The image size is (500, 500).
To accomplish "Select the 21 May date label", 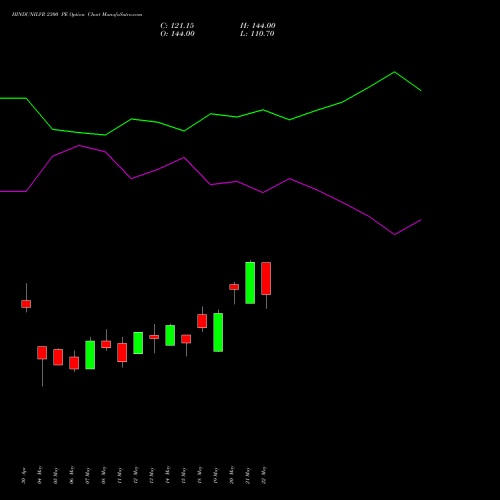I will pos(248,475).
